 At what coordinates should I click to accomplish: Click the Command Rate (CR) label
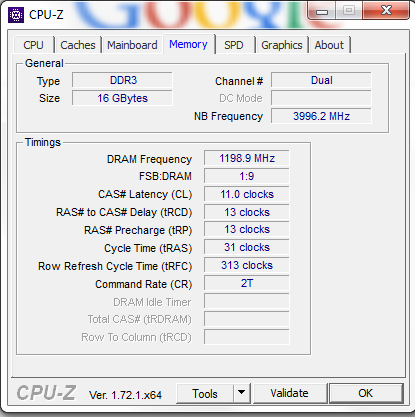coord(144,284)
